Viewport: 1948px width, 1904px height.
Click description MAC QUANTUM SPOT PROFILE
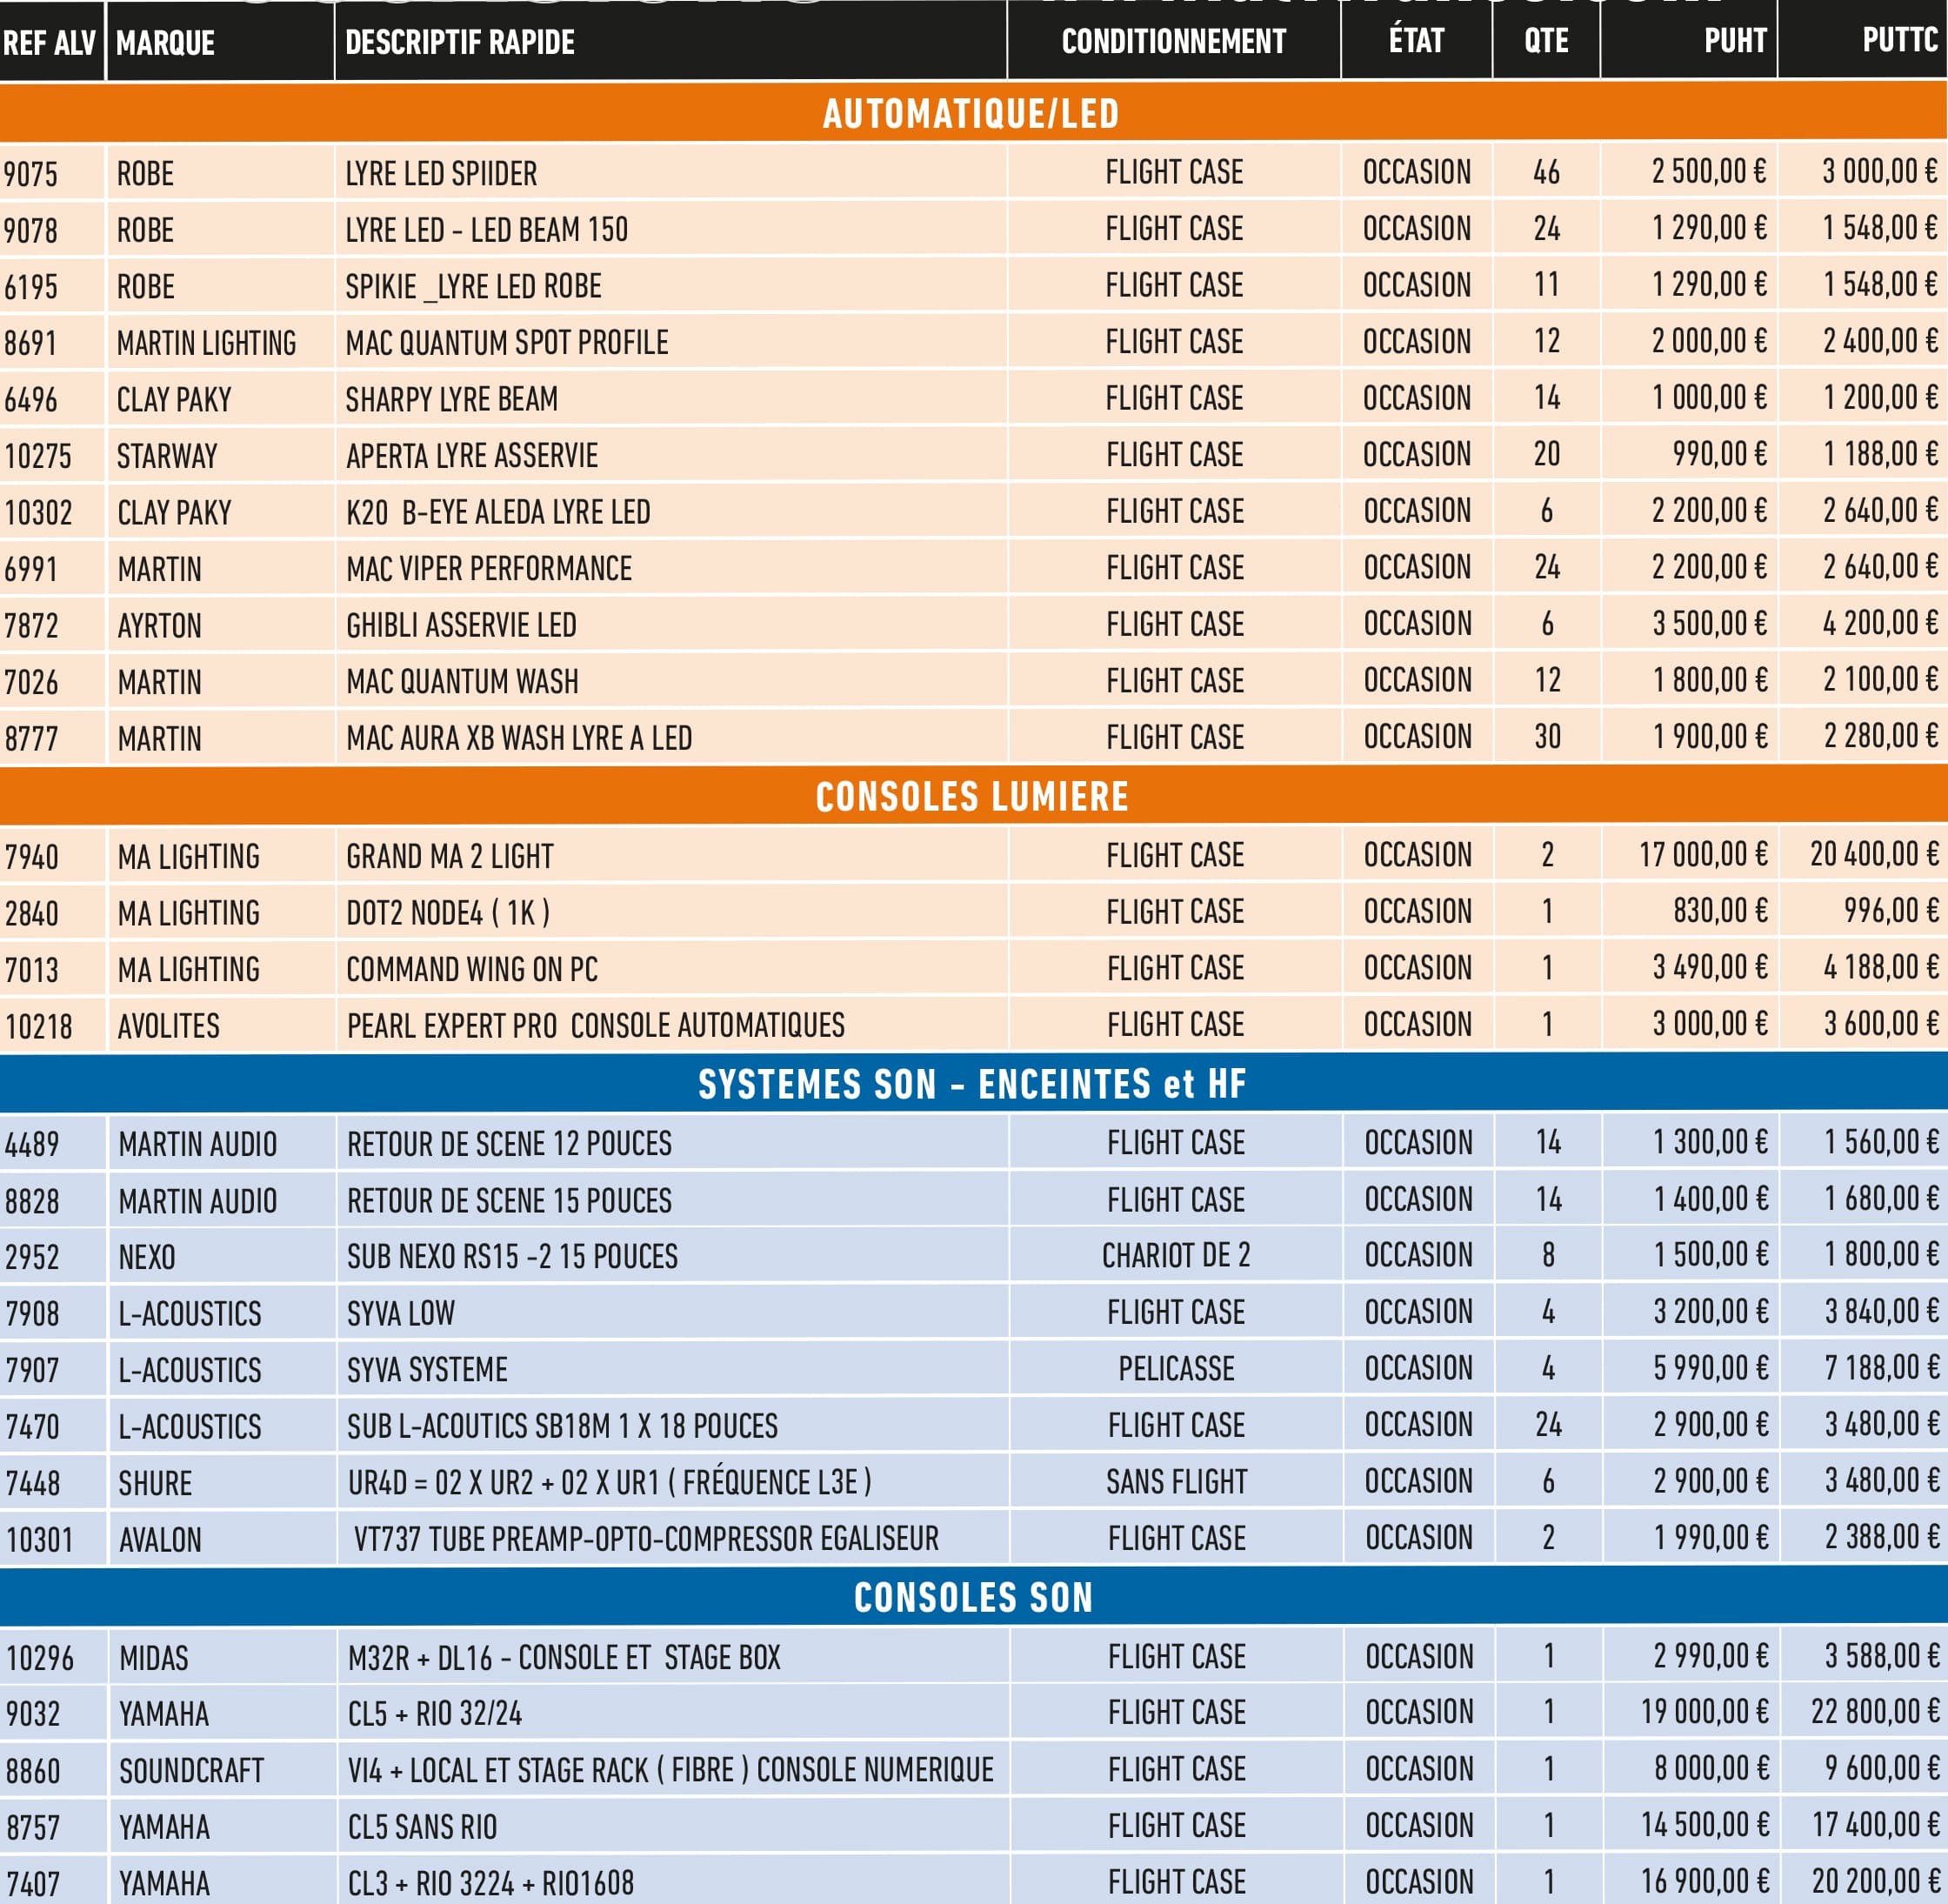(x=507, y=342)
